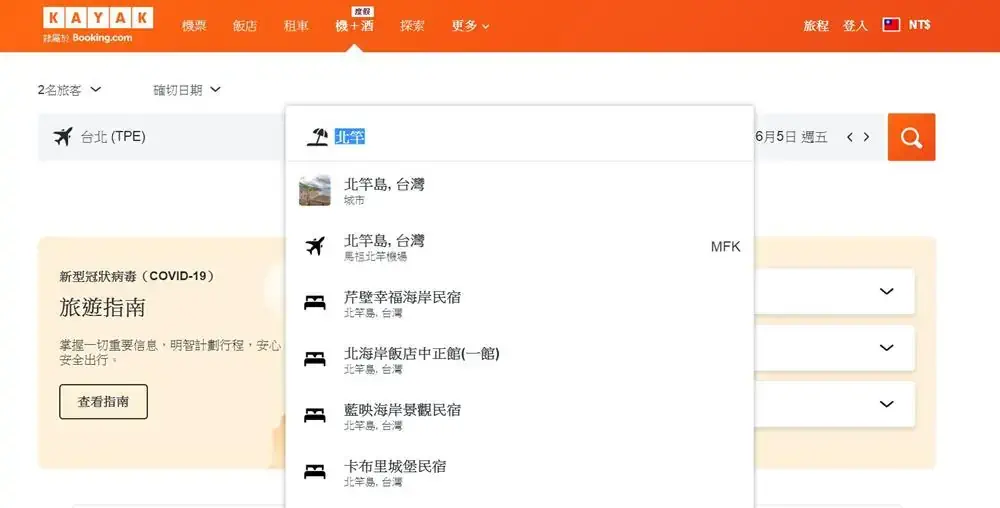The image size is (1000, 508).
Task: Click 登入 to sign in
Action: (x=855, y=25)
